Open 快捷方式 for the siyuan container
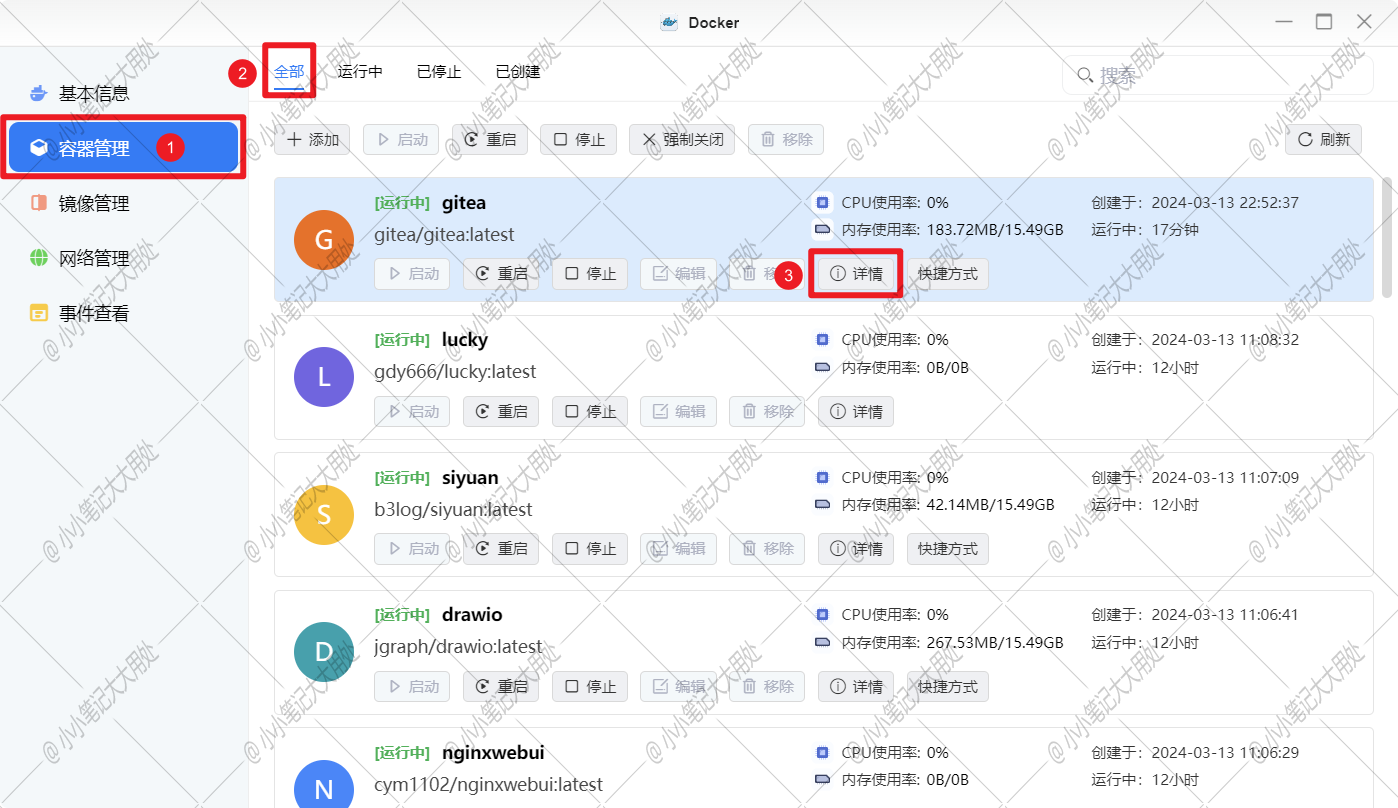 [x=947, y=548]
